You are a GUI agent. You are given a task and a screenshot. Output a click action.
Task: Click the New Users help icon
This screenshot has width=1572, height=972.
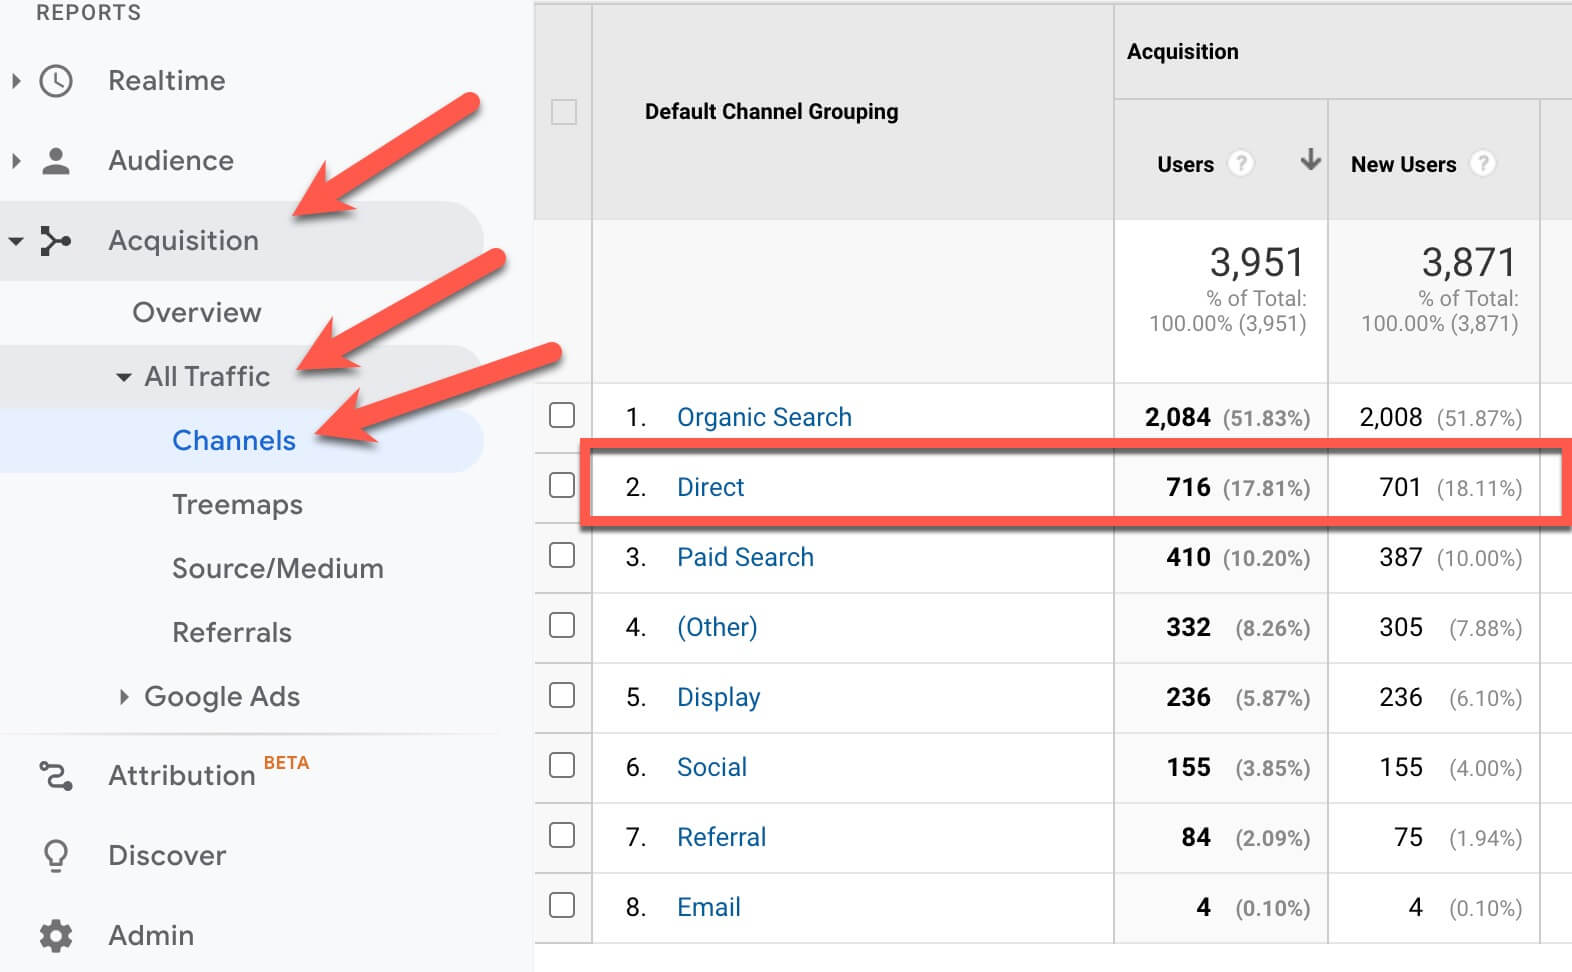pos(1483,163)
